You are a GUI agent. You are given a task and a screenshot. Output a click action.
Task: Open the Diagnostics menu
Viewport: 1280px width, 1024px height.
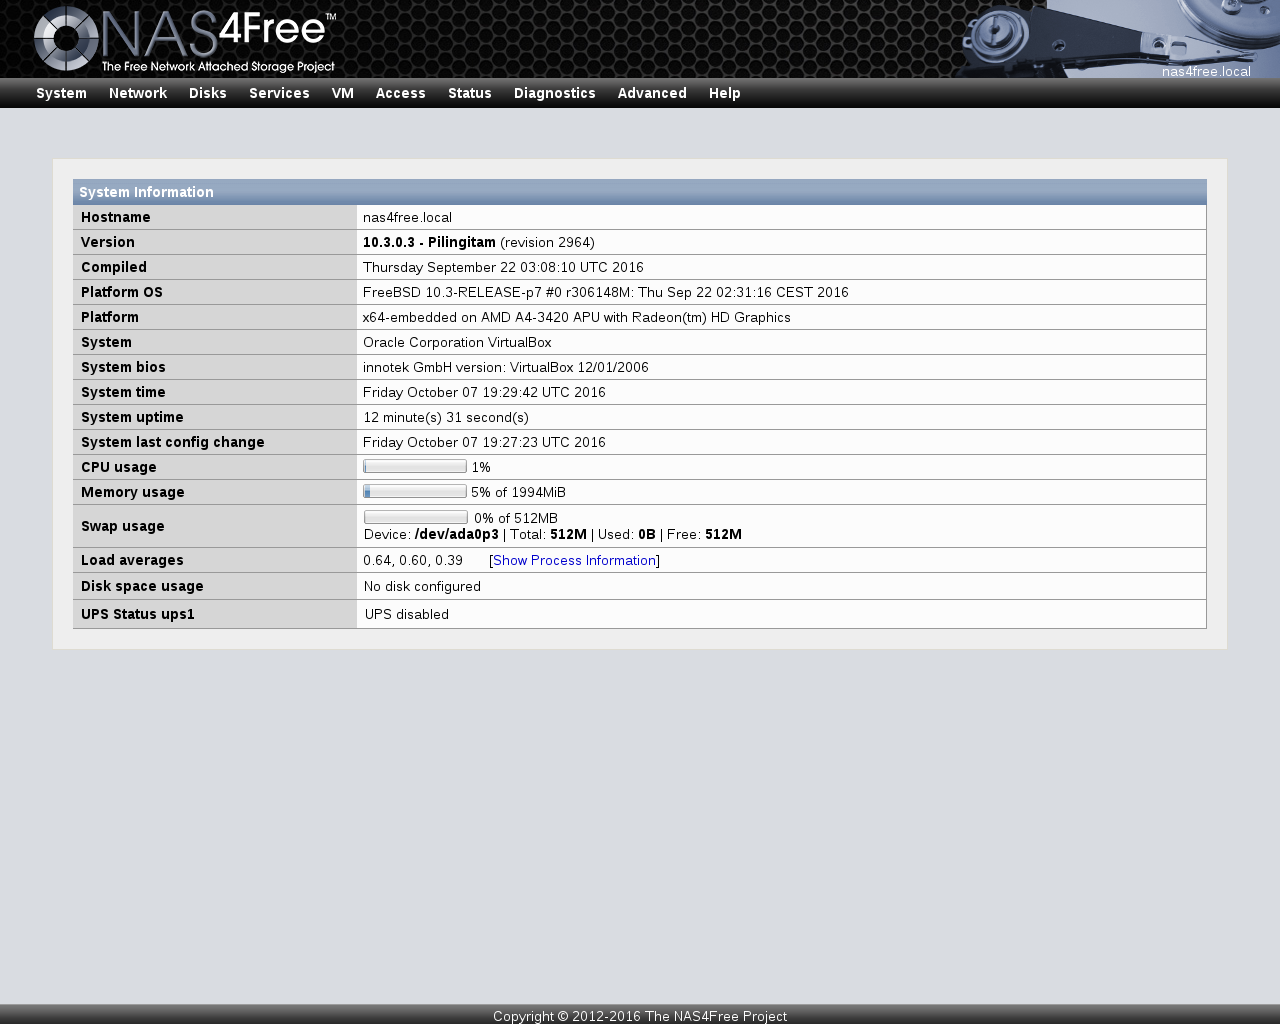tap(555, 93)
